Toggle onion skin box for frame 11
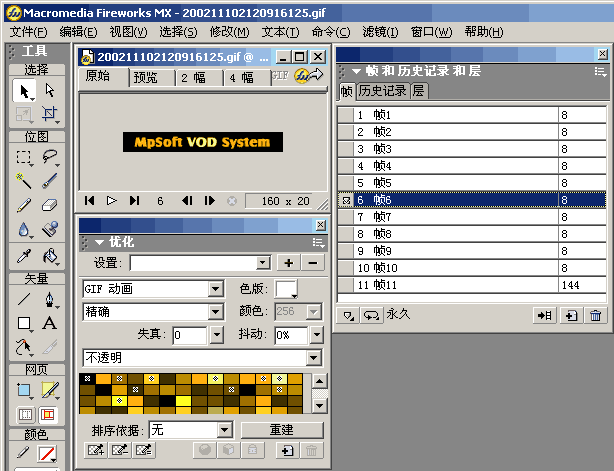Viewport: 614px width, 471px height. point(346,285)
